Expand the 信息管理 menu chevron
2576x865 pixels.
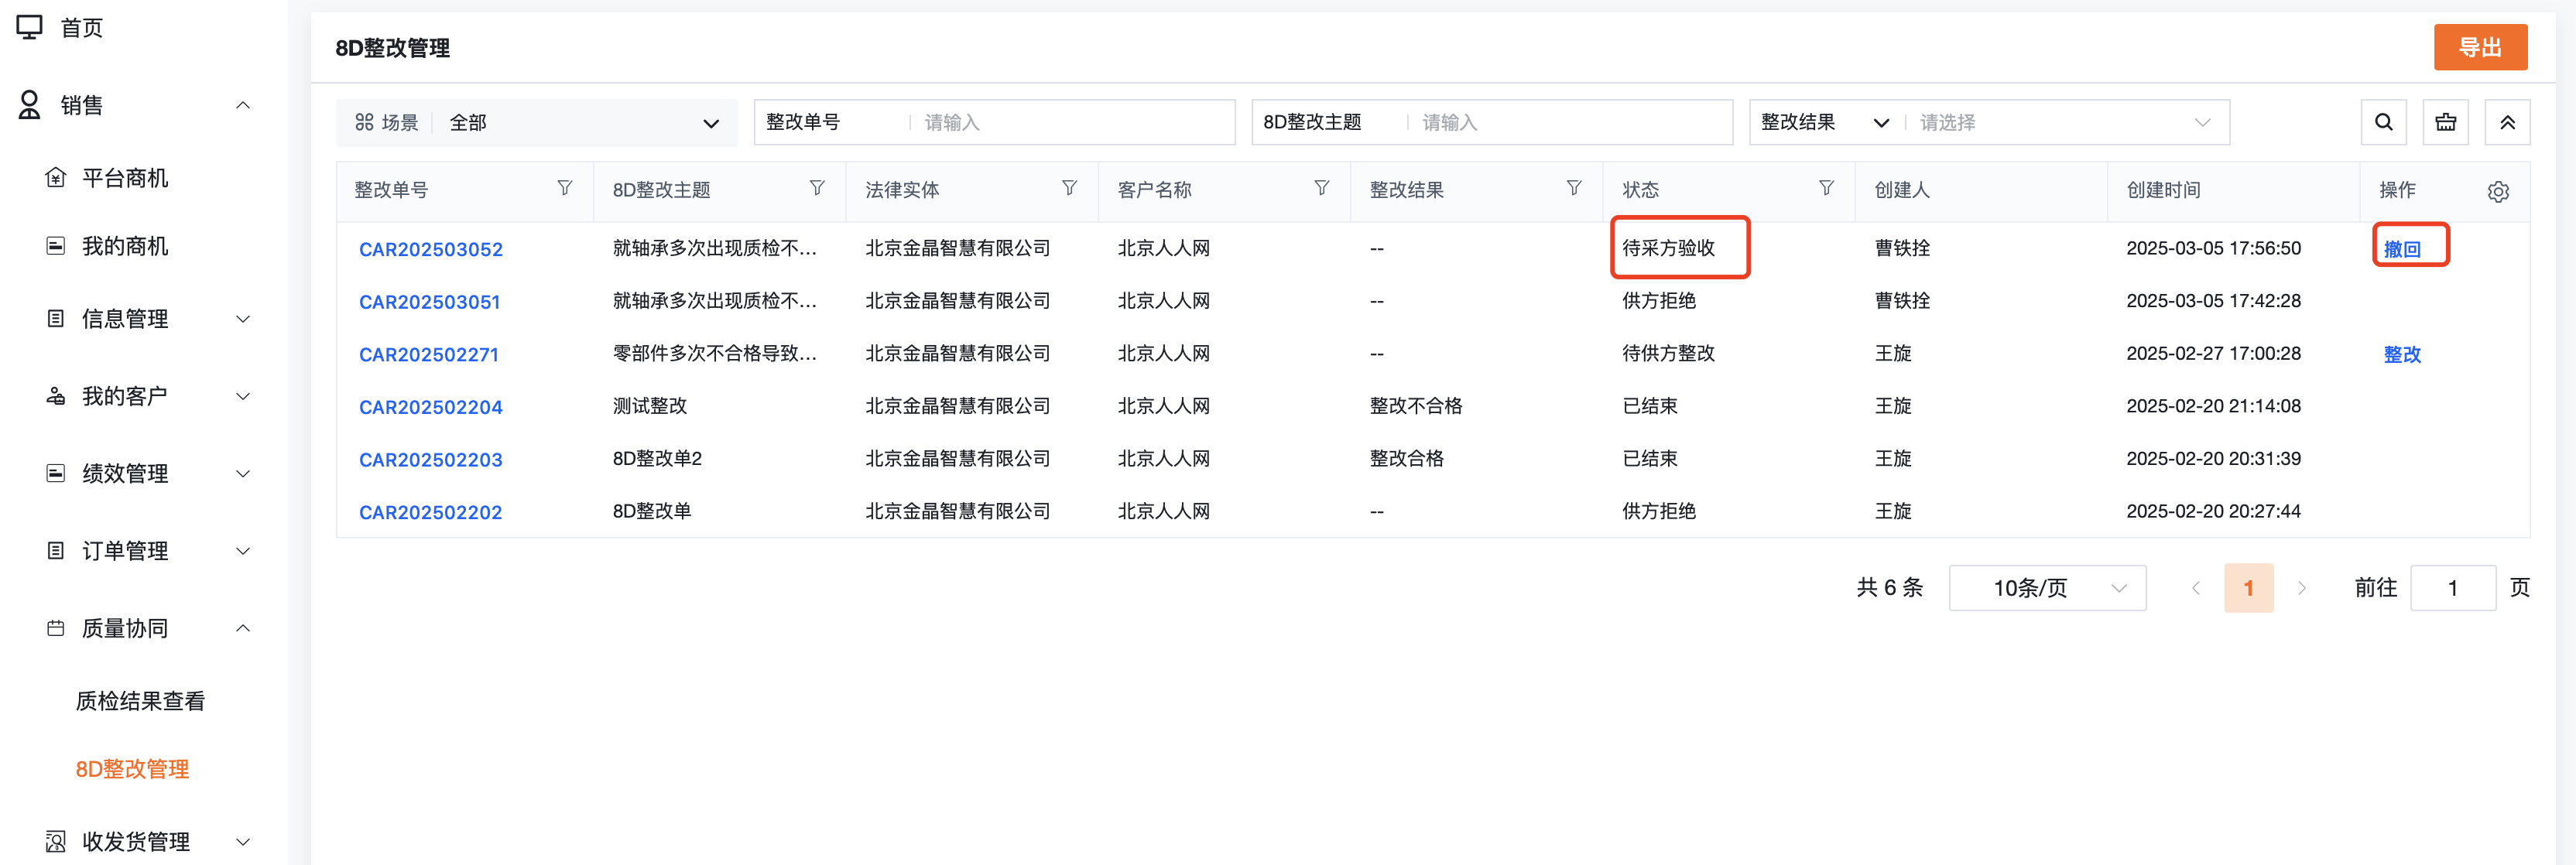tap(242, 319)
